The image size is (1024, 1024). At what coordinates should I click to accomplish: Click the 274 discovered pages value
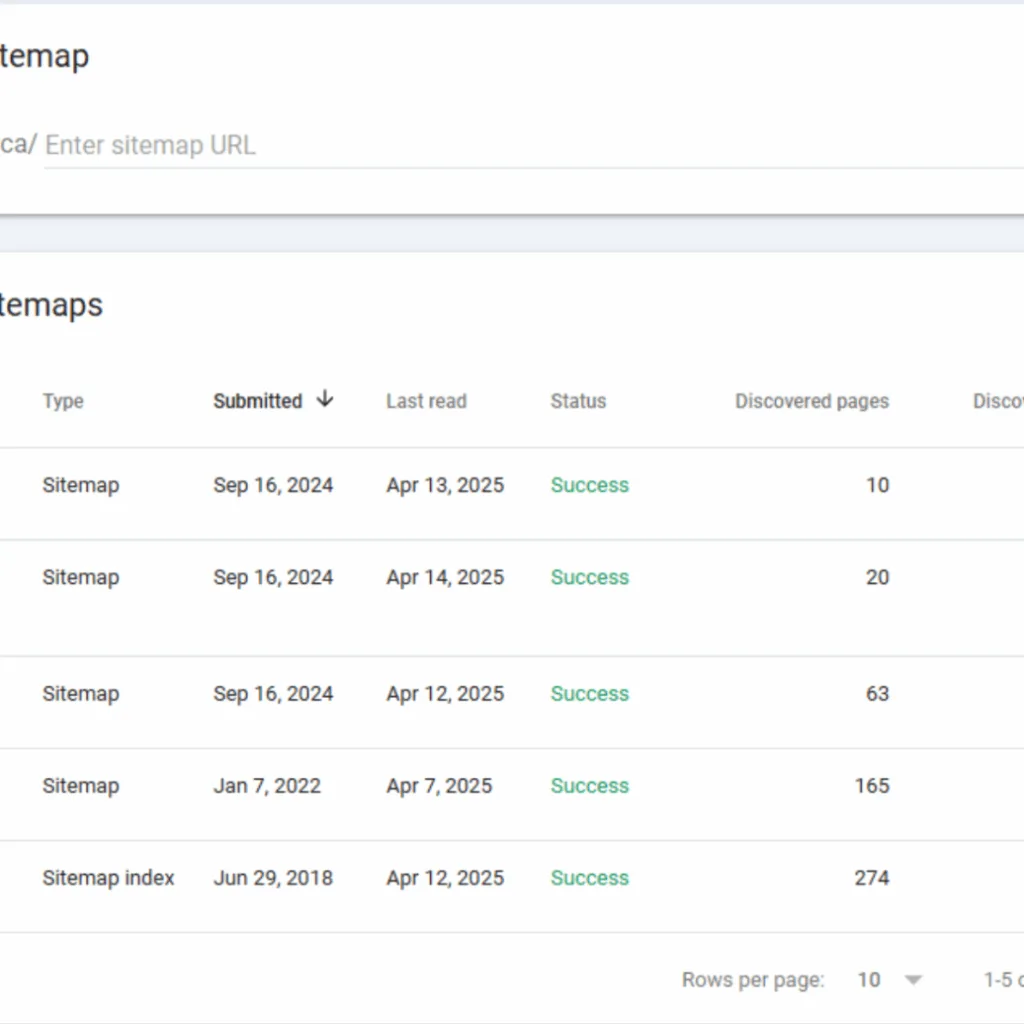pos(872,878)
